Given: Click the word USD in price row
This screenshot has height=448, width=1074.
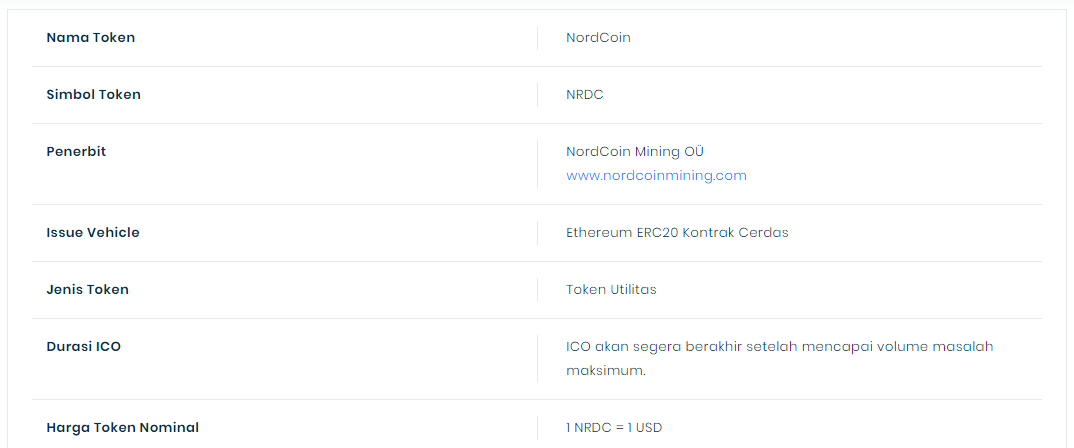Looking at the screenshot, I should [x=648, y=427].
